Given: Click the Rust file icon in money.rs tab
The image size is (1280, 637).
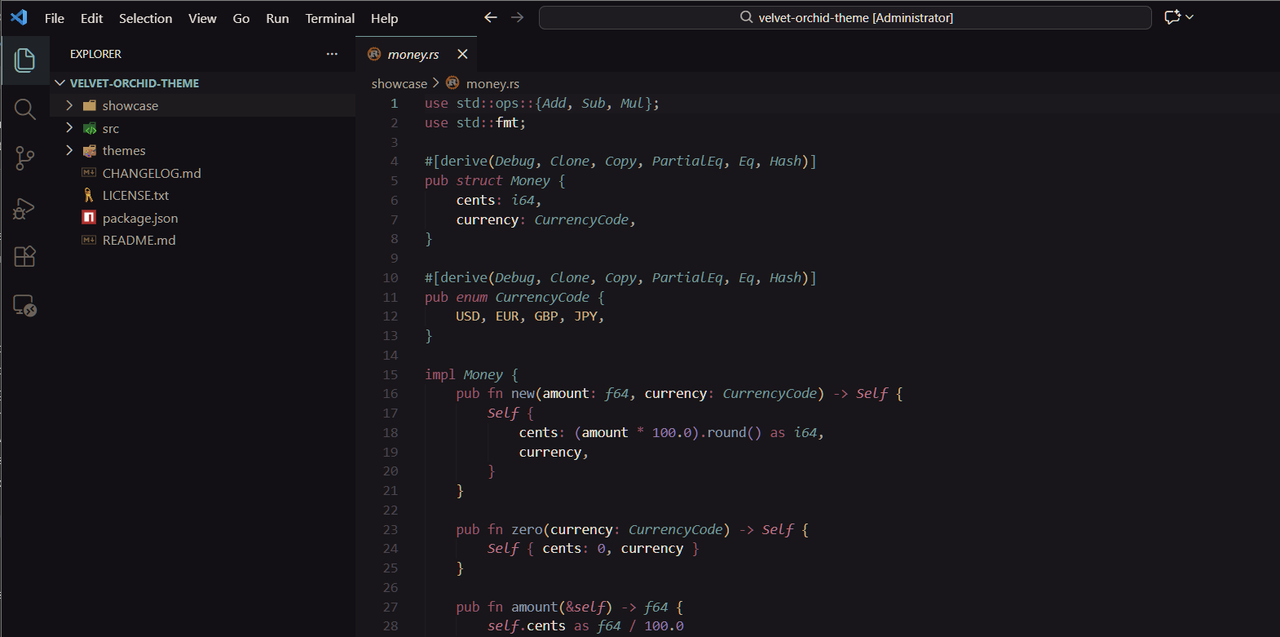Looking at the screenshot, I should point(374,54).
